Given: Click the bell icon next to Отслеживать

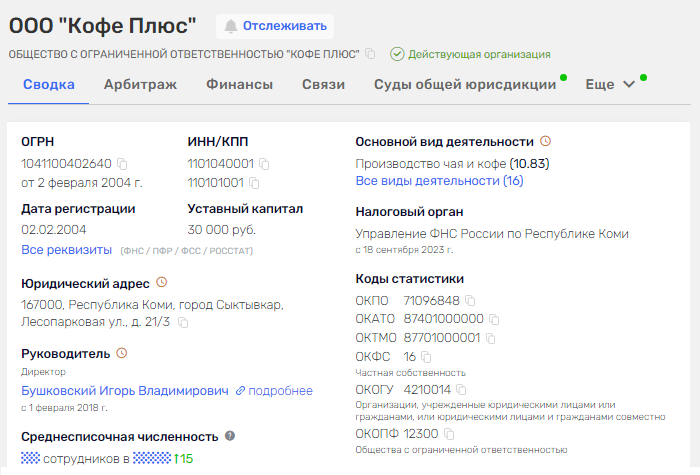Looking at the screenshot, I should 230,26.
